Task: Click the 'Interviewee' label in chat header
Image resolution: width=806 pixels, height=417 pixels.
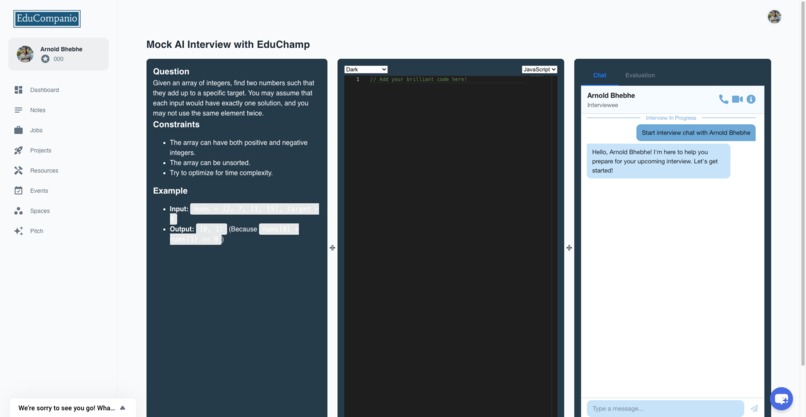Action: 603,105
